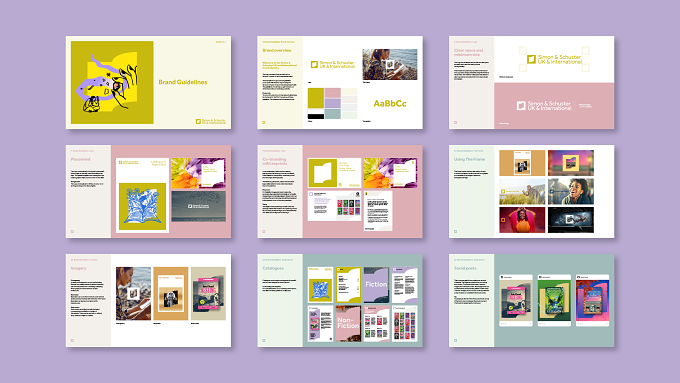Image resolution: width=680 pixels, height=383 pixels.
Task: Click the 'Clear space and minimum size' heading
Action: tap(468, 52)
